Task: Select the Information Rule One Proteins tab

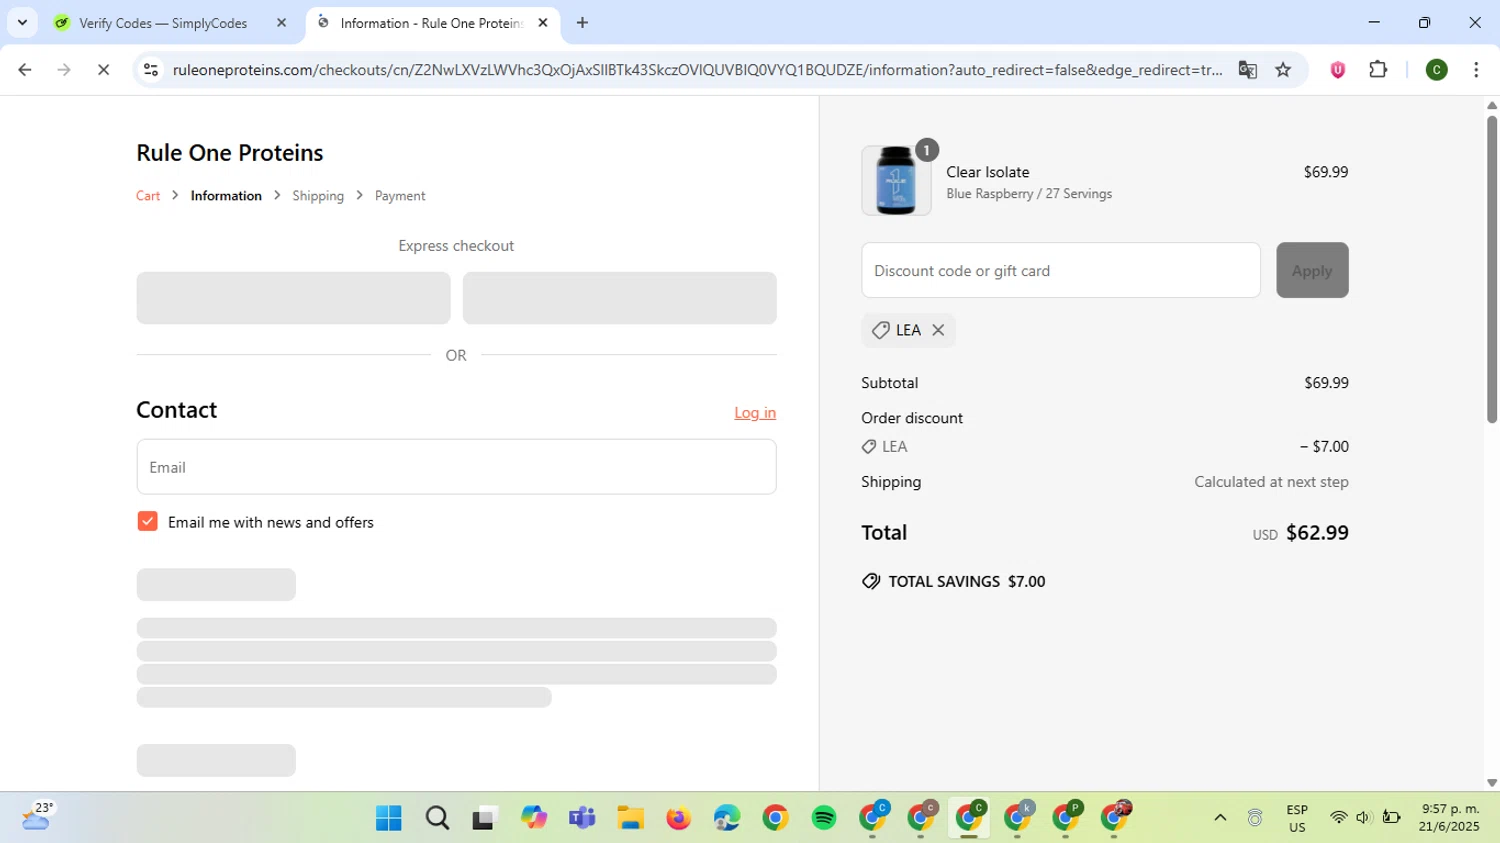Action: (430, 23)
